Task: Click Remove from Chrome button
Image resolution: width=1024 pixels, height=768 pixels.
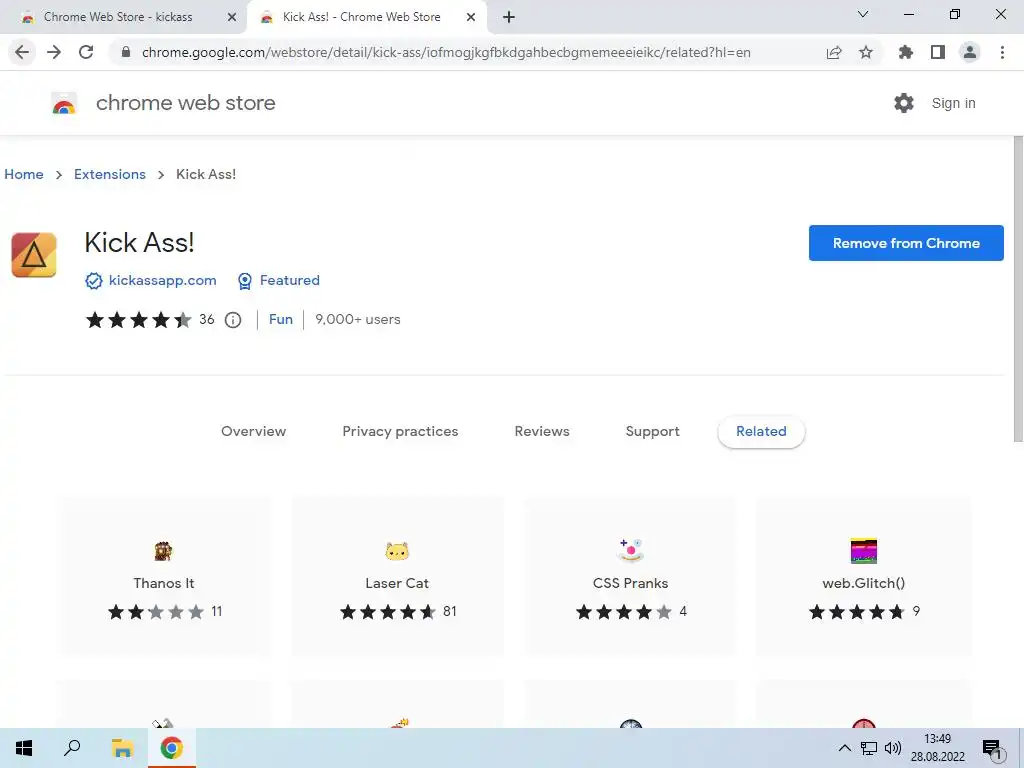Action: click(x=906, y=243)
